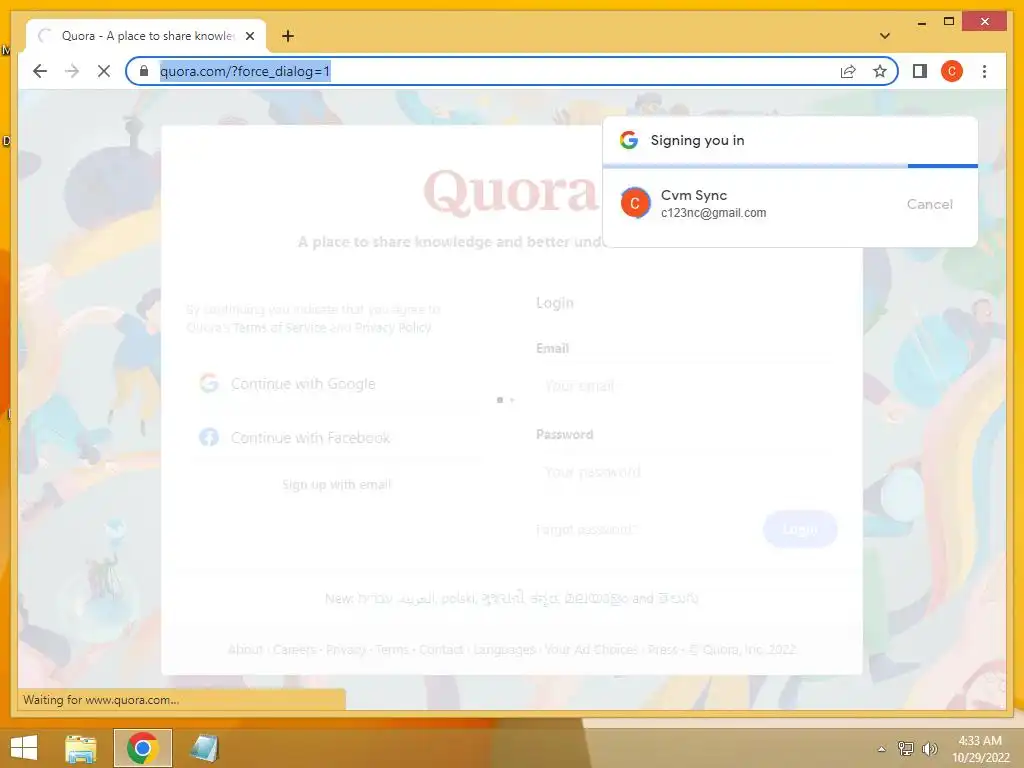Open File Explorer from the taskbar
This screenshot has height=768, width=1024.
click(81, 748)
